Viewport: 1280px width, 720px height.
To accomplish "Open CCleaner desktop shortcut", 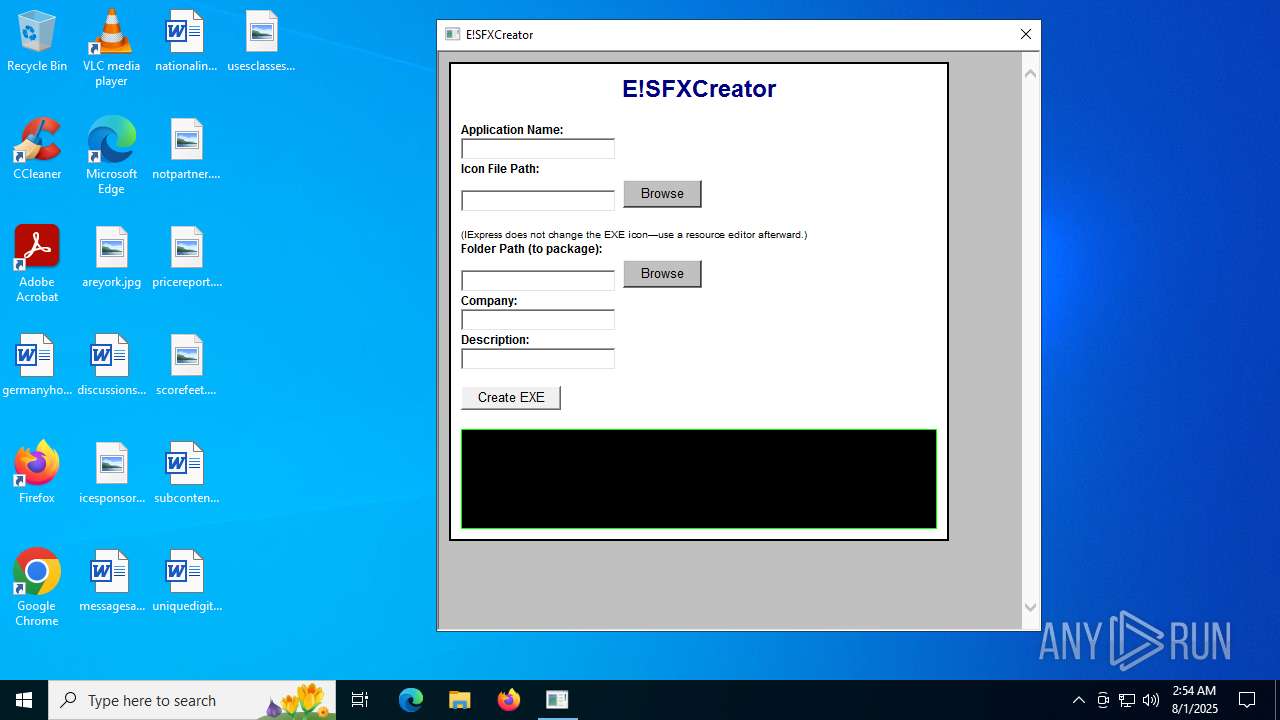I will point(37,150).
